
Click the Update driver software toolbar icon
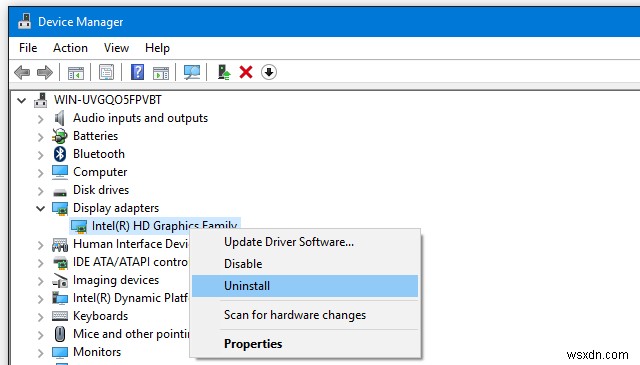224,72
